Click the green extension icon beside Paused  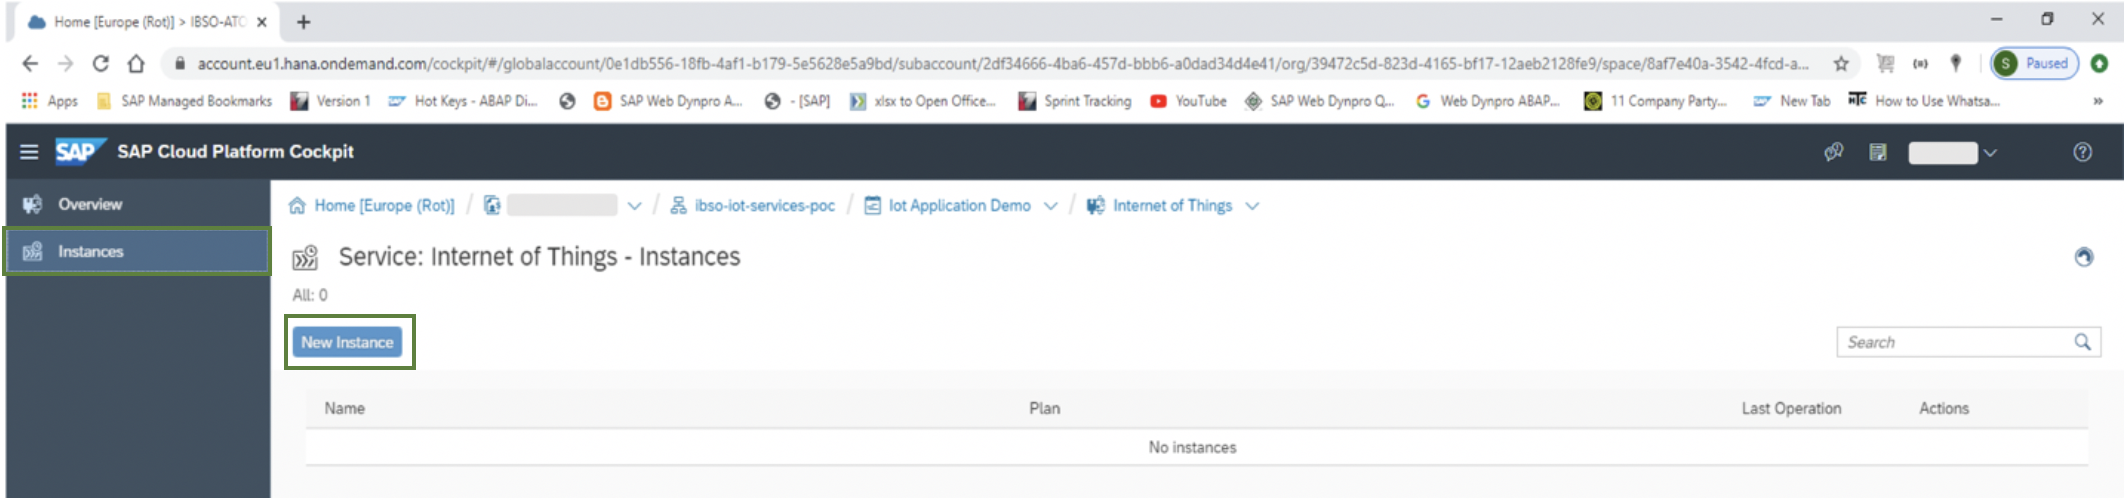tap(2100, 63)
